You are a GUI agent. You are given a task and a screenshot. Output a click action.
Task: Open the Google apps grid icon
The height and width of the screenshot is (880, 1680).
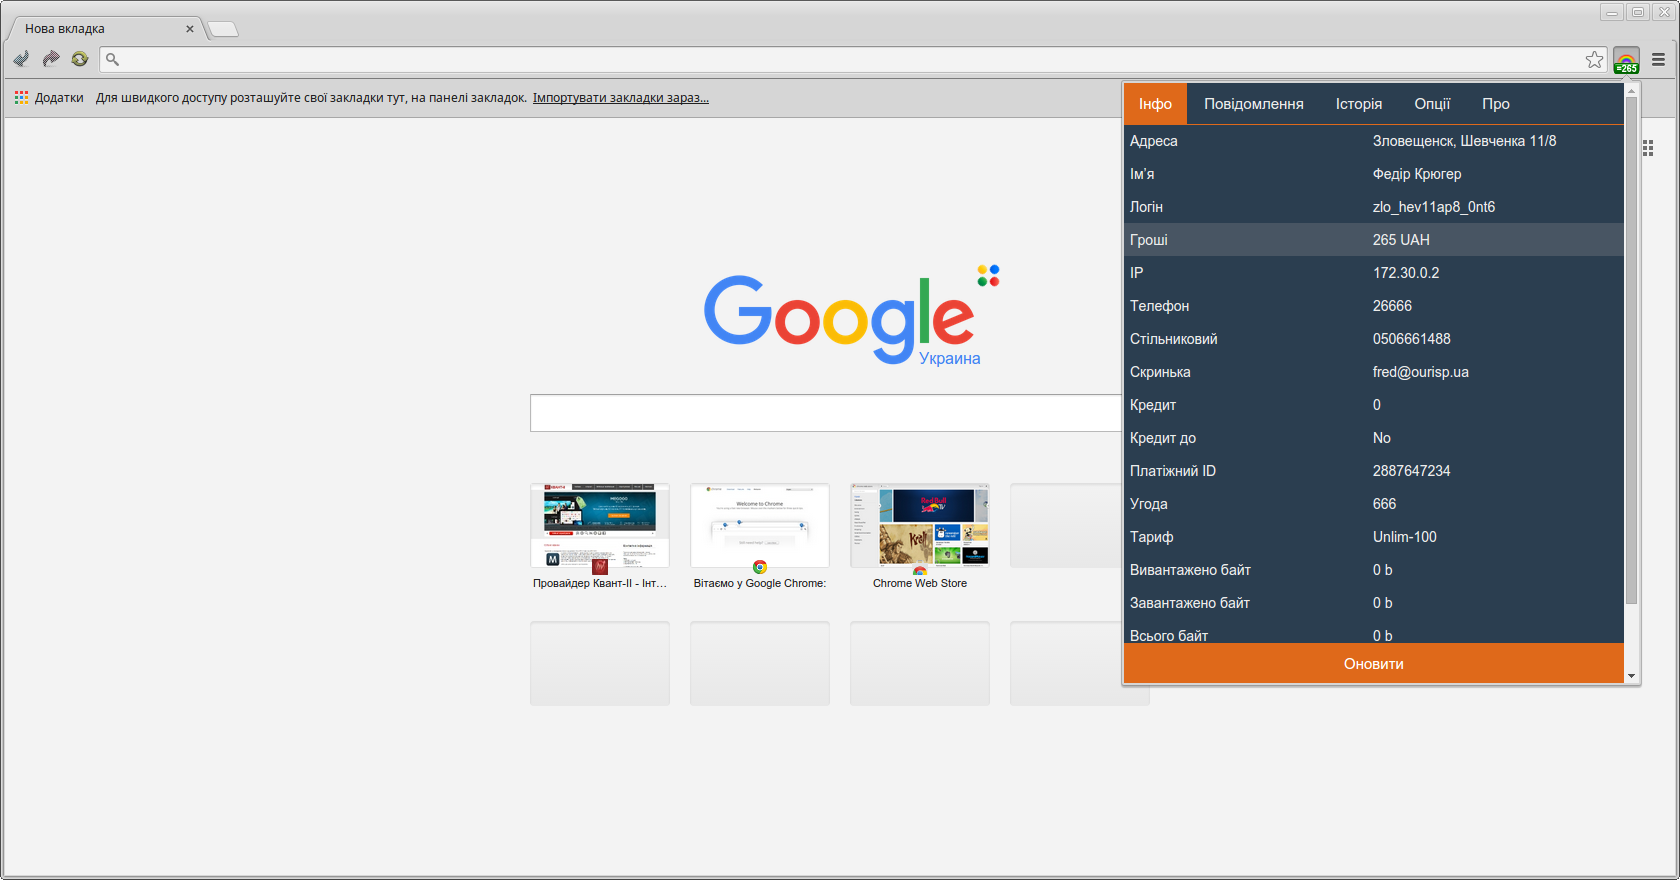pyautogui.click(x=1648, y=148)
